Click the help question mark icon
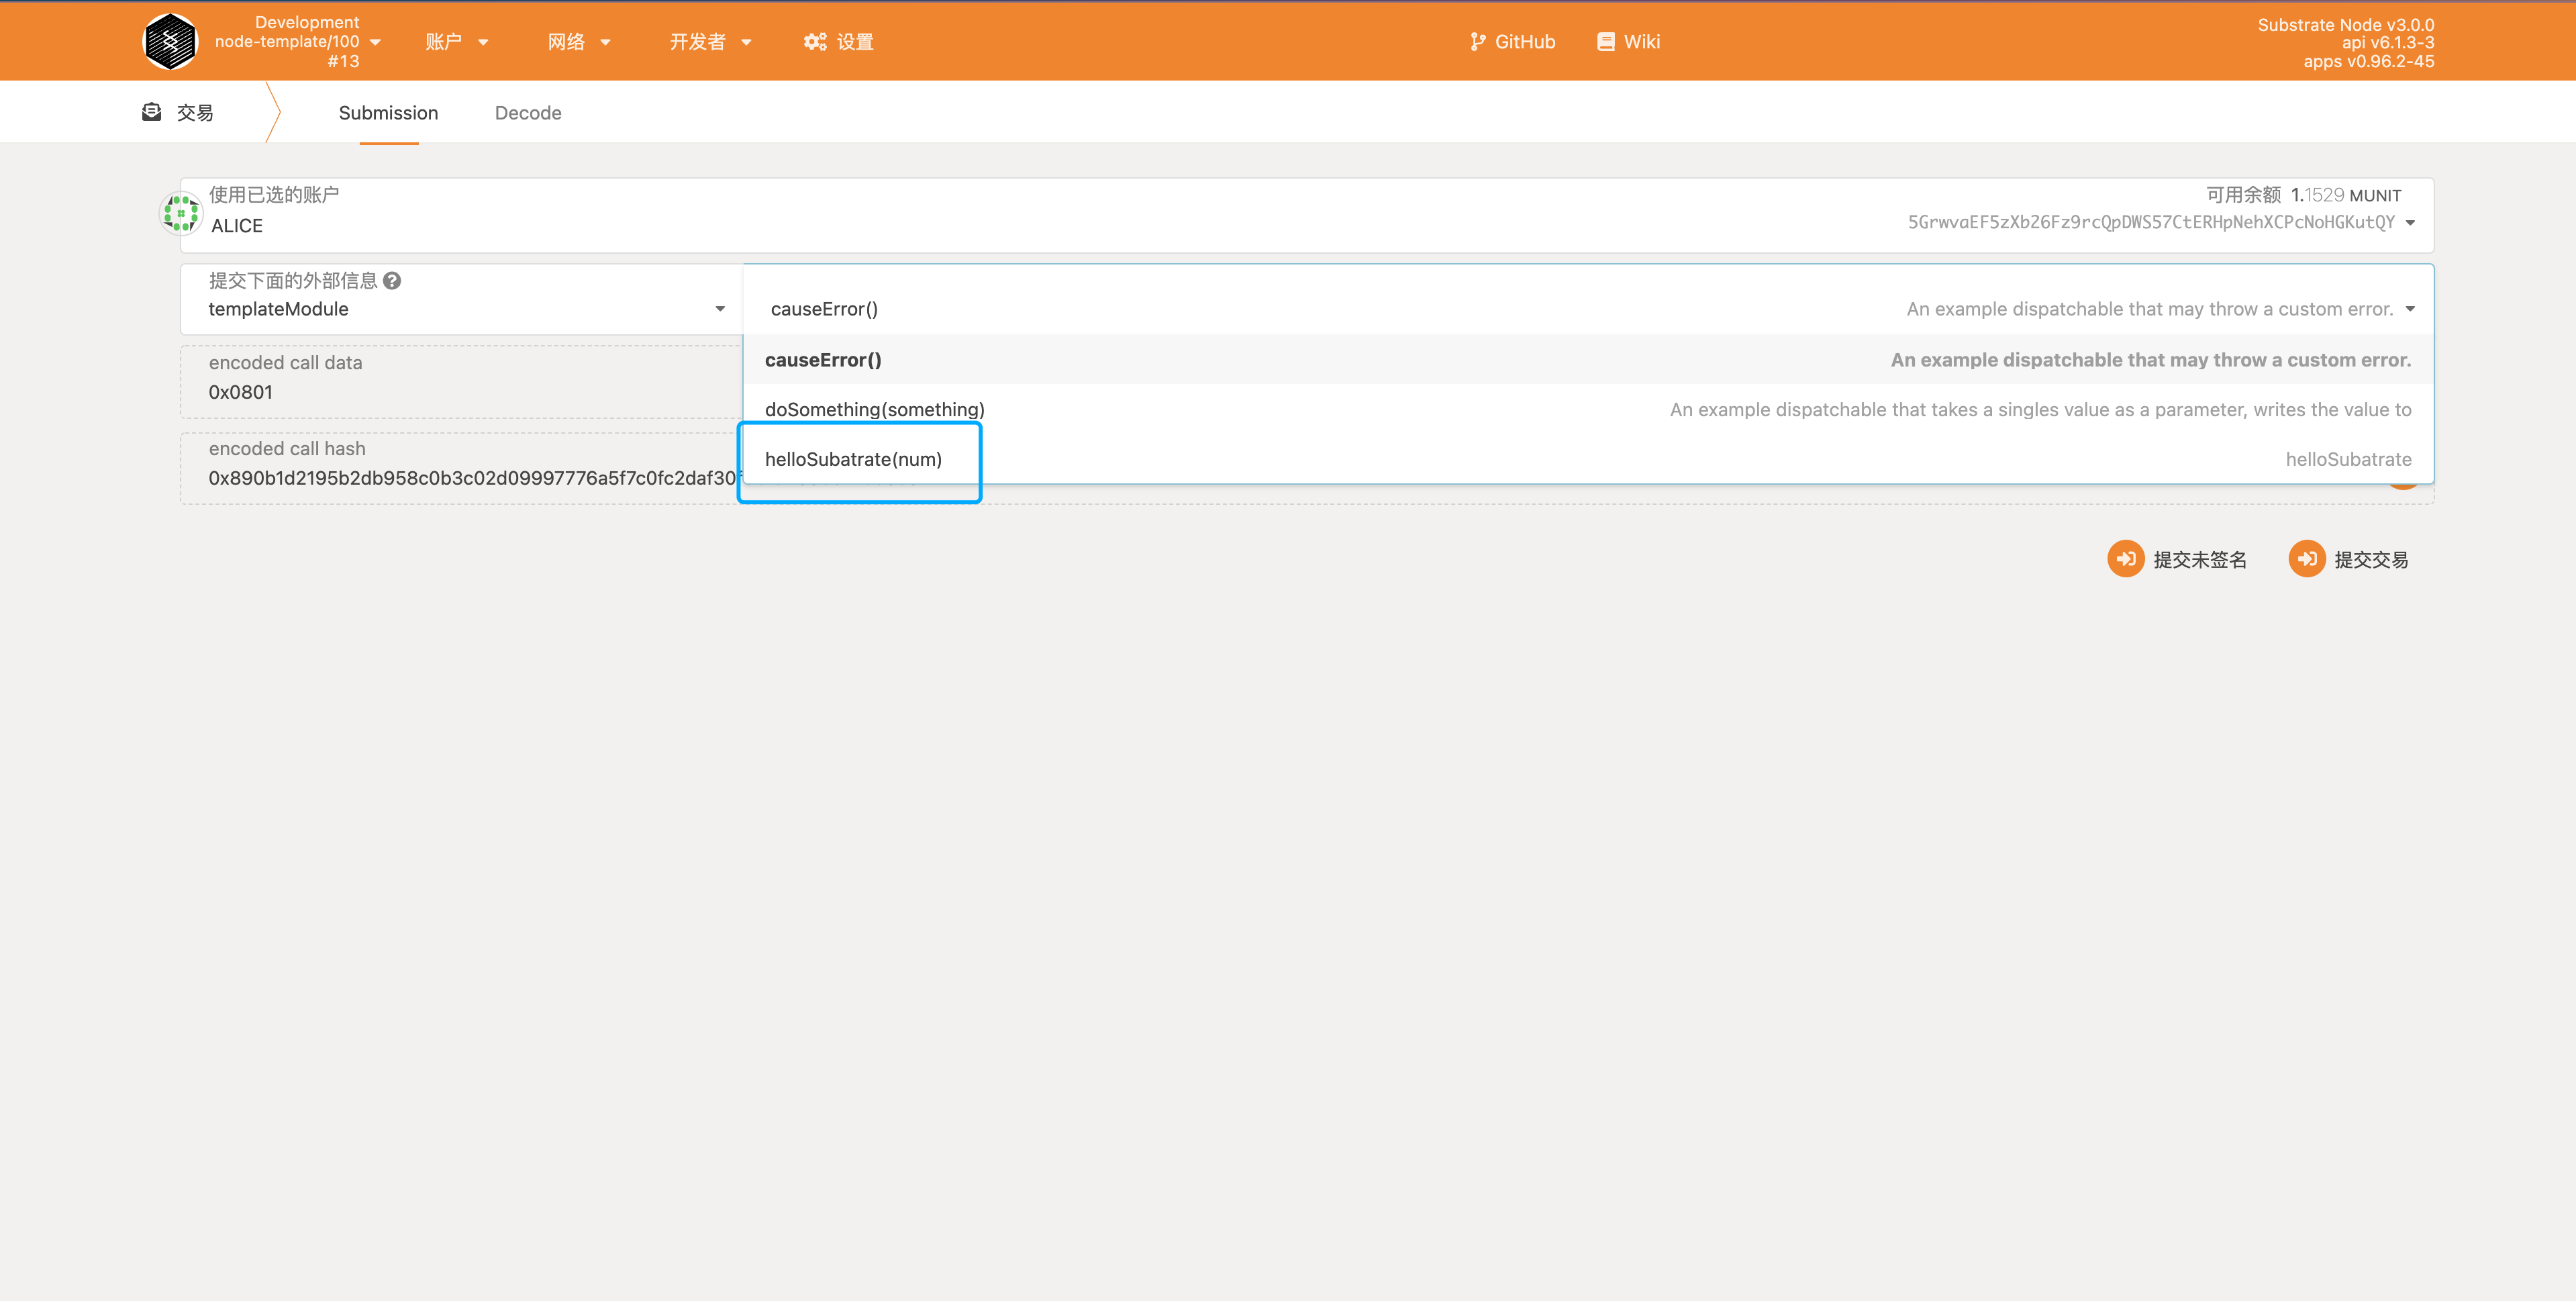 click(392, 281)
